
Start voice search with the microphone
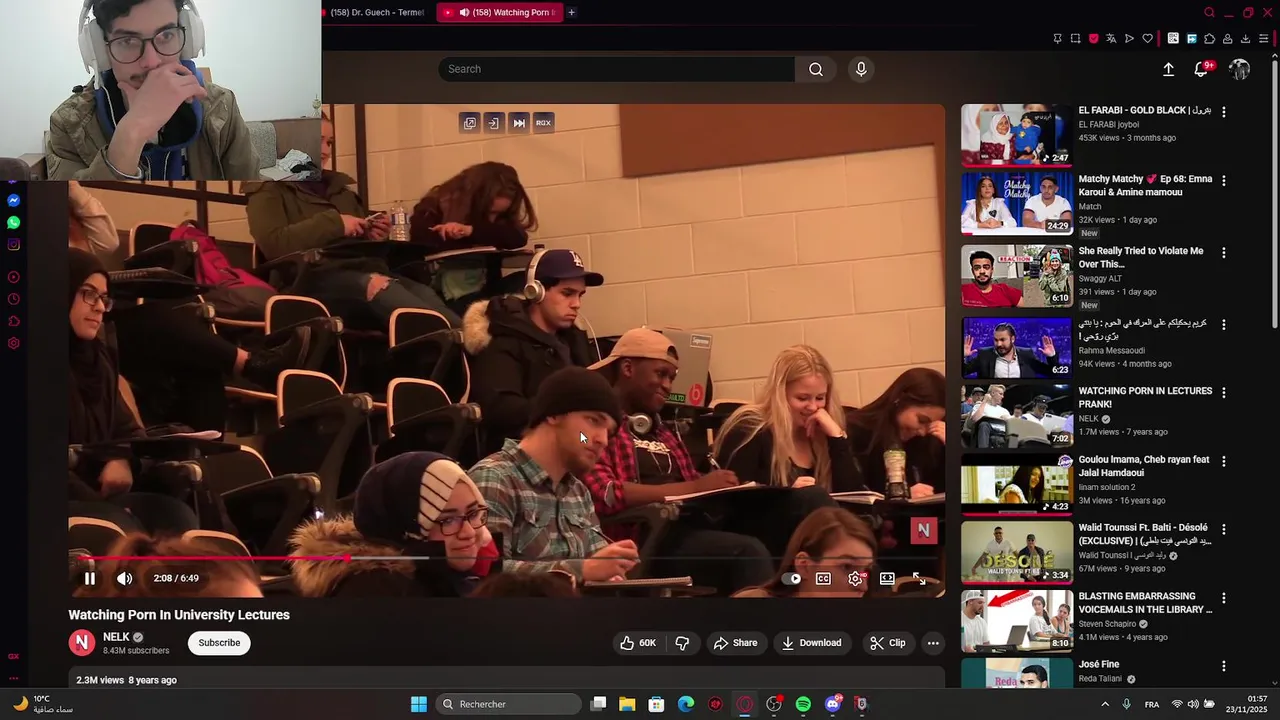[861, 69]
